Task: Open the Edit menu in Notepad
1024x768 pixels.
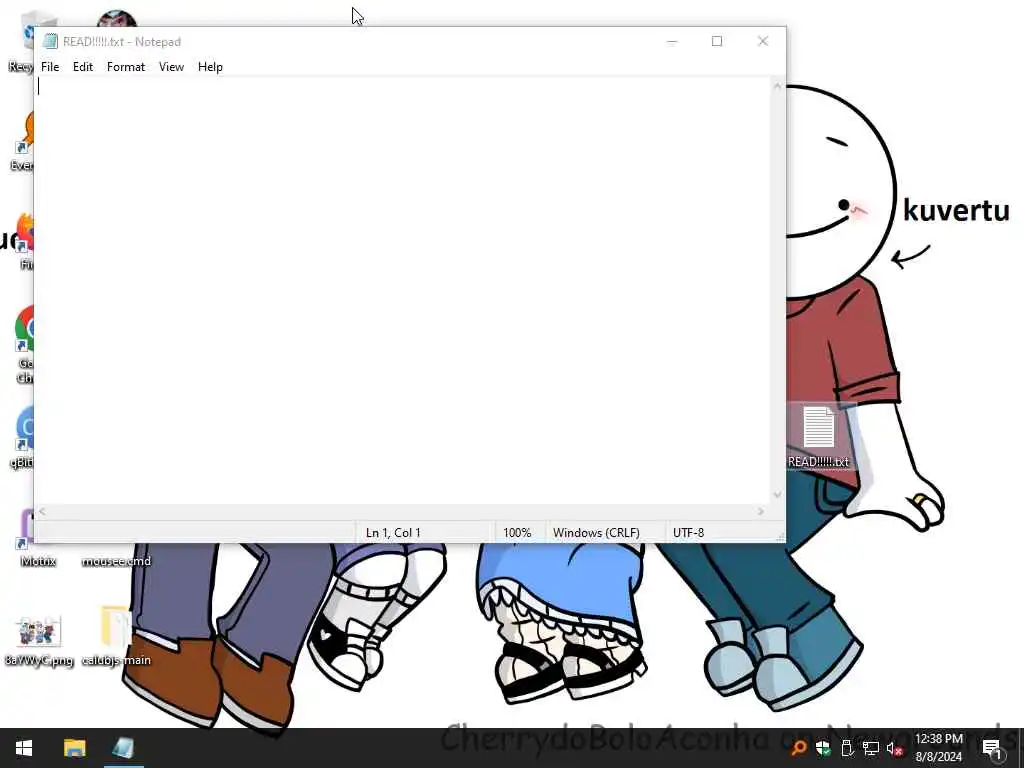Action: [82, 67]
